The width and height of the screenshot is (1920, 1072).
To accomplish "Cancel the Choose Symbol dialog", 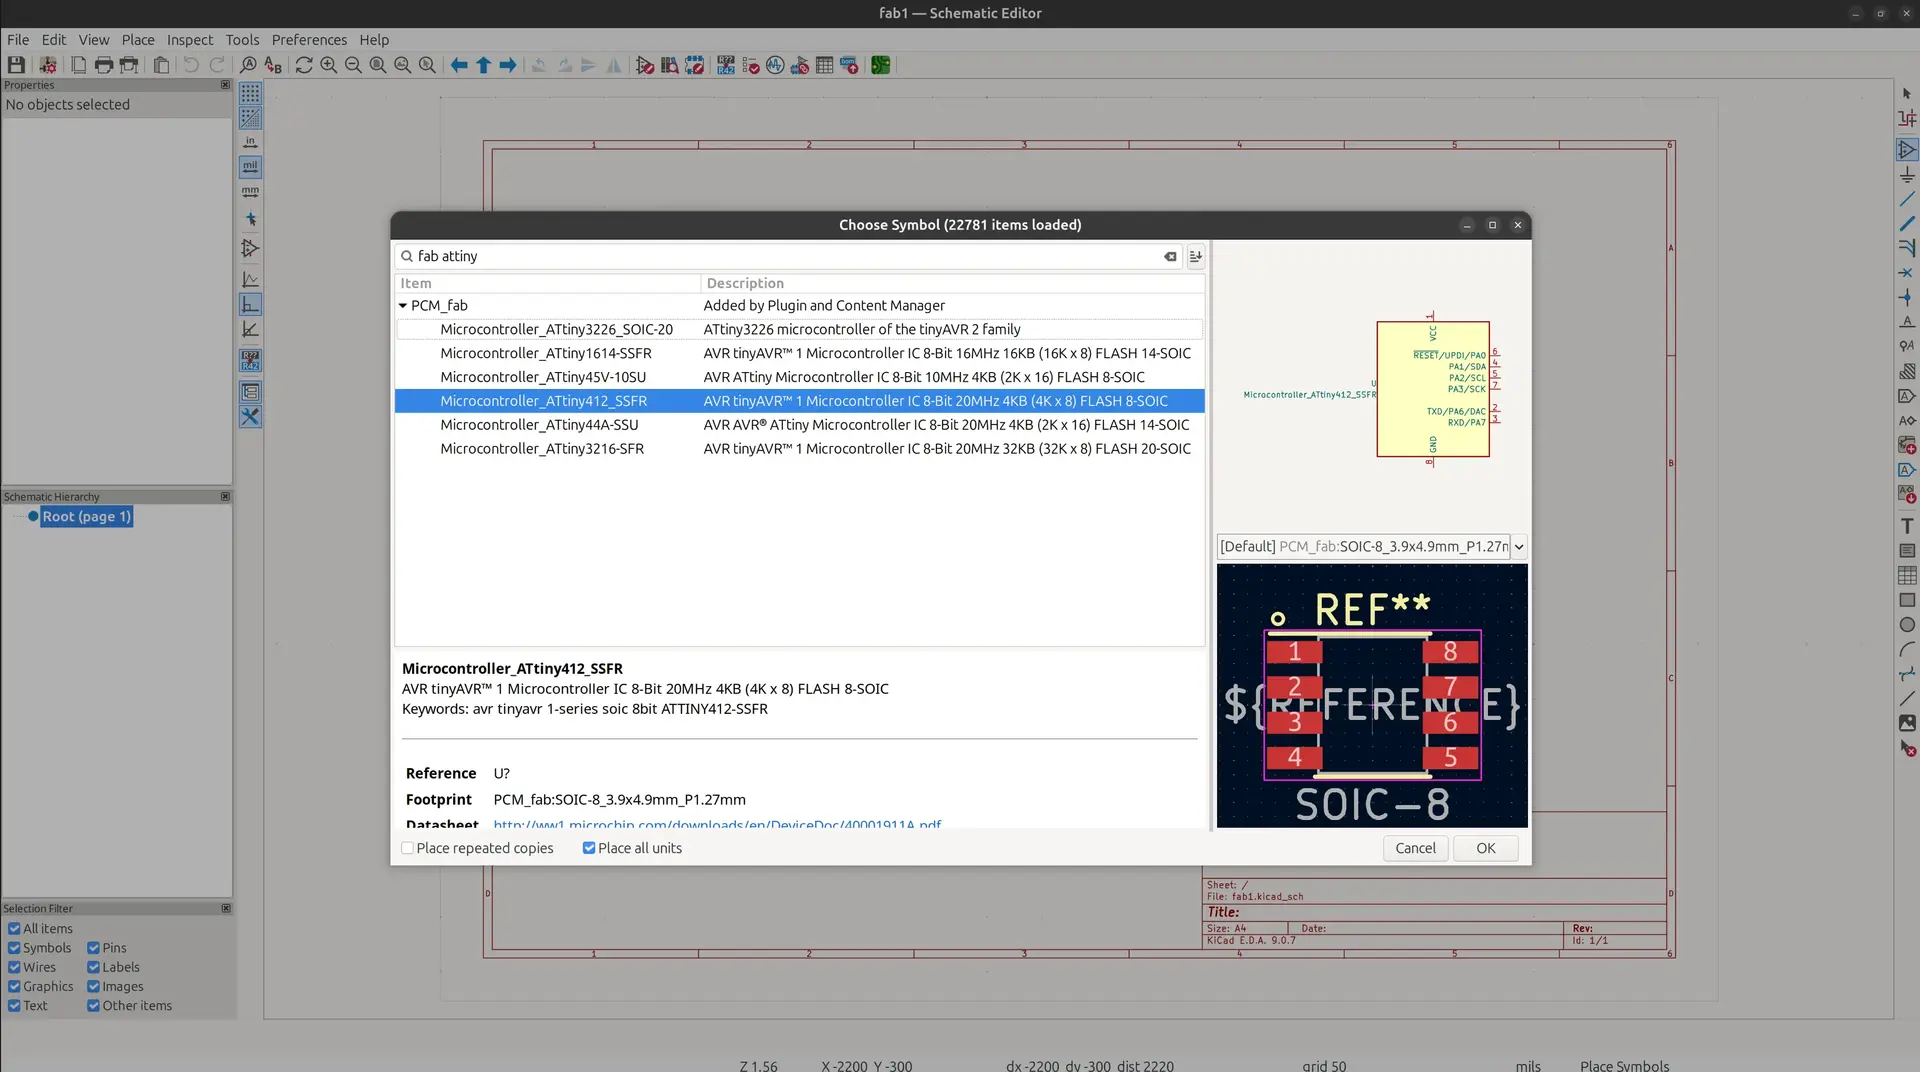I will (x=1415, y=848).
